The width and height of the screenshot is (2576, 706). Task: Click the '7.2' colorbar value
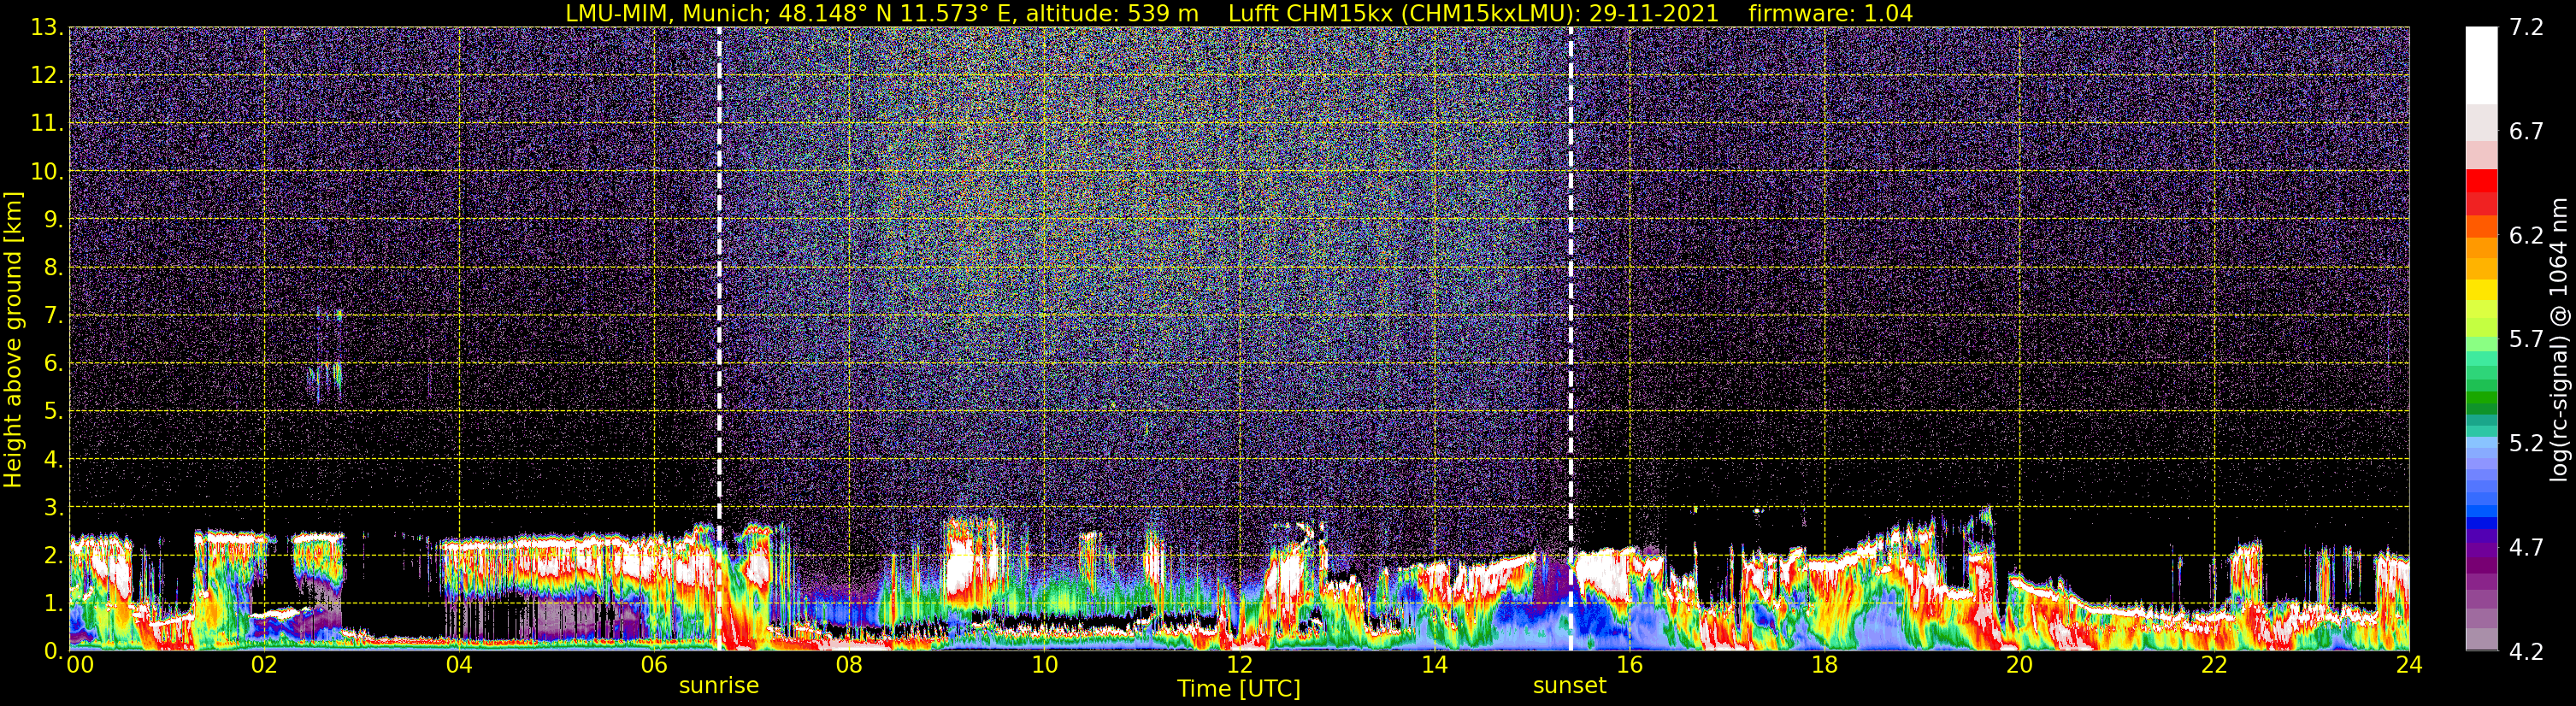pos(2526,27)
